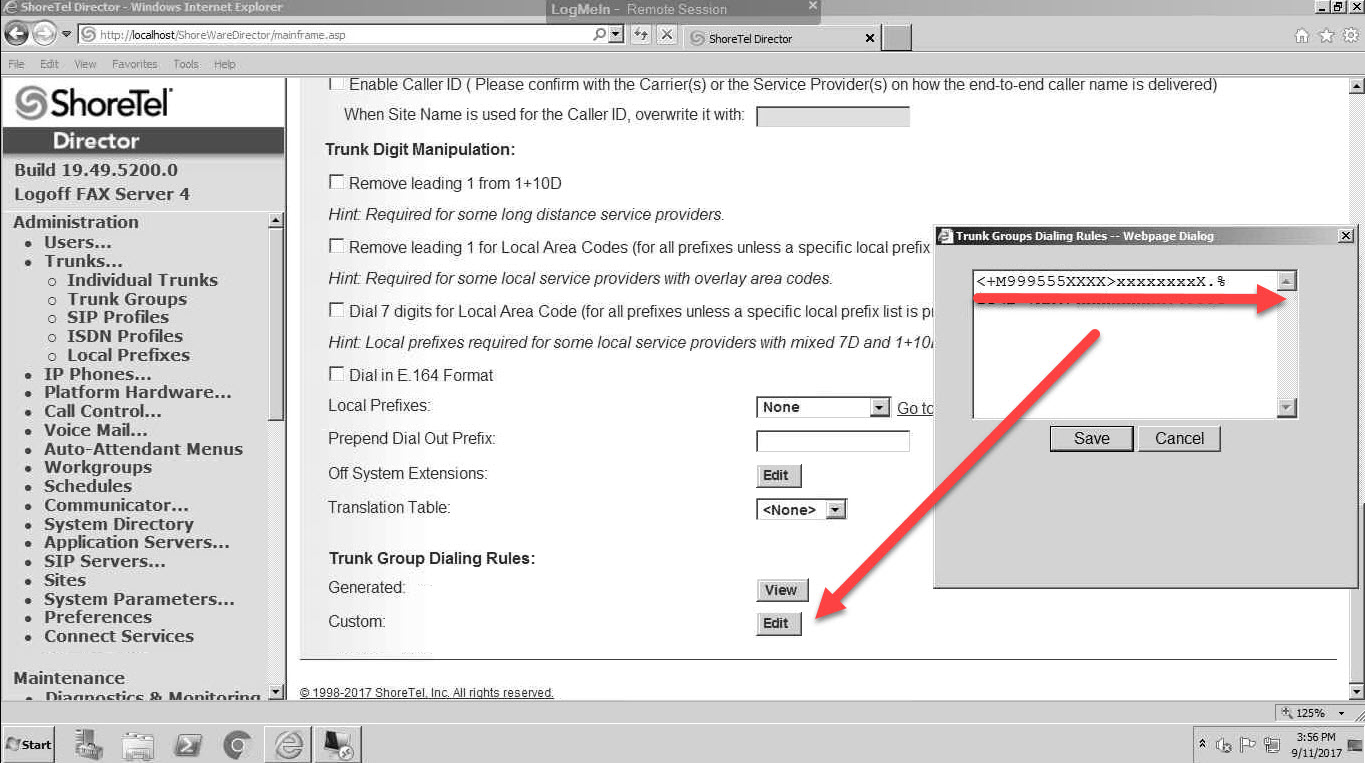Click the address bar search magnifier icon

click(599, 34)
